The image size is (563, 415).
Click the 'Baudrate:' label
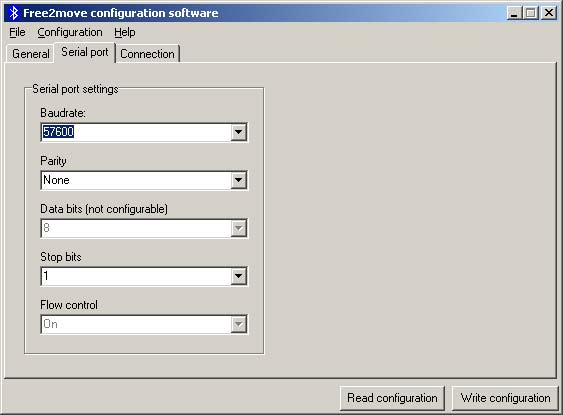tap(63, 113)
